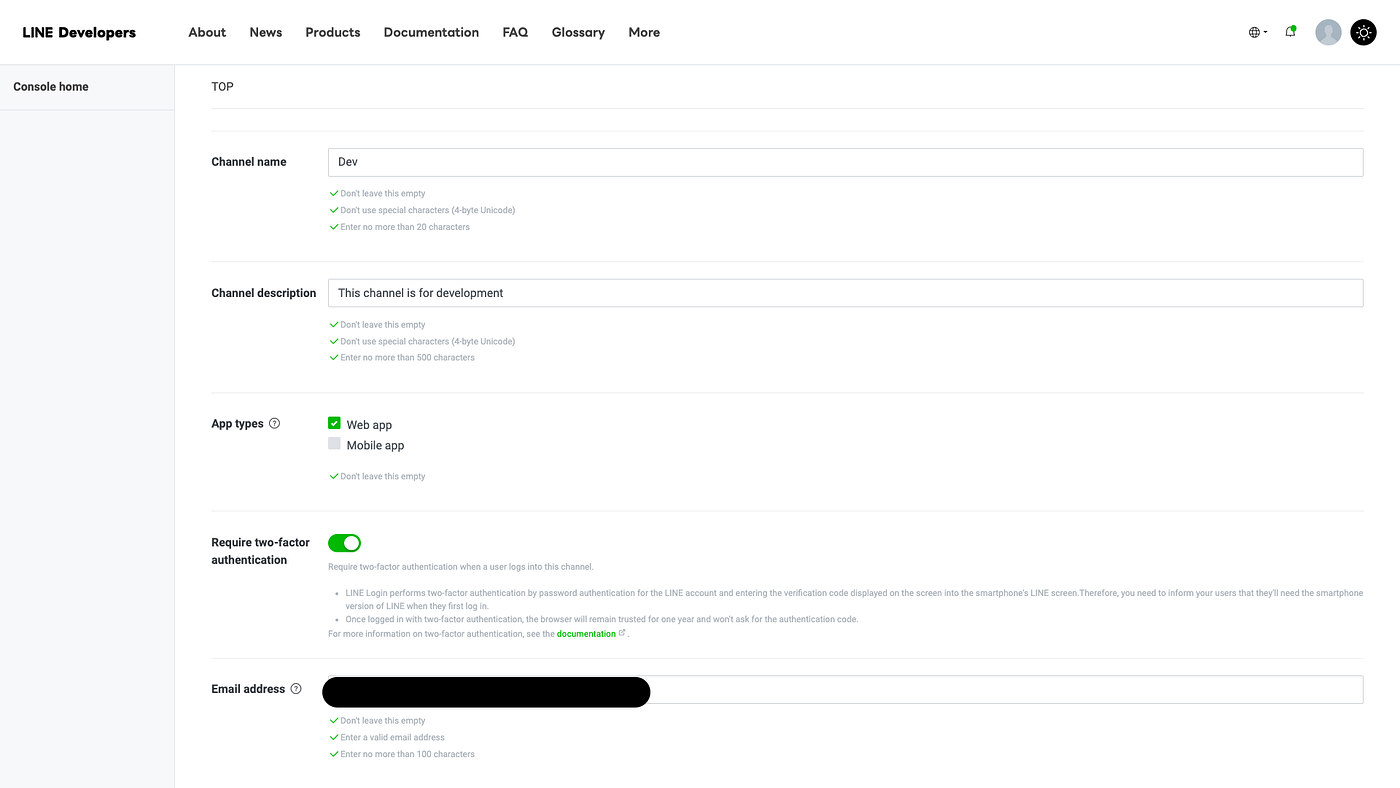Open the user profile avatar

point(1328,32)
